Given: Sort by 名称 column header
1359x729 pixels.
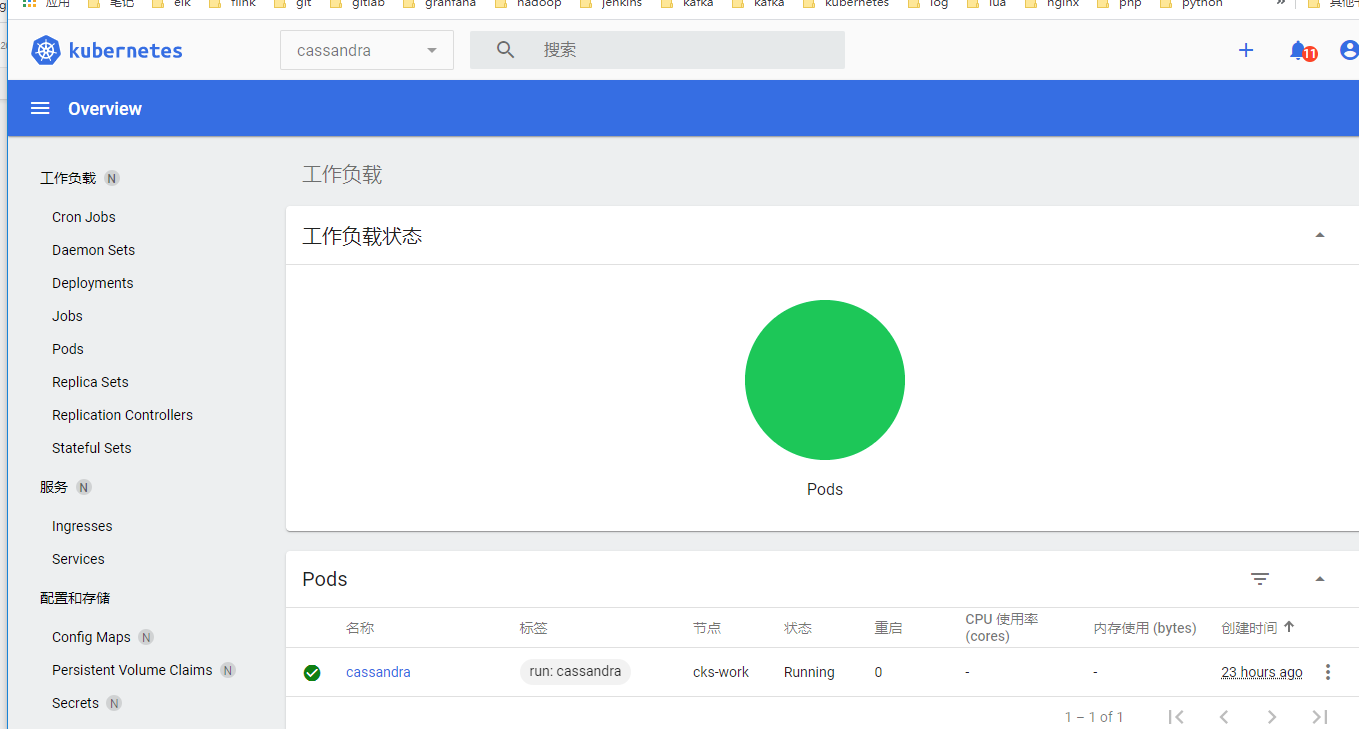Looking at the screenshot, I should pyautogui.click(x=360, y=628).
